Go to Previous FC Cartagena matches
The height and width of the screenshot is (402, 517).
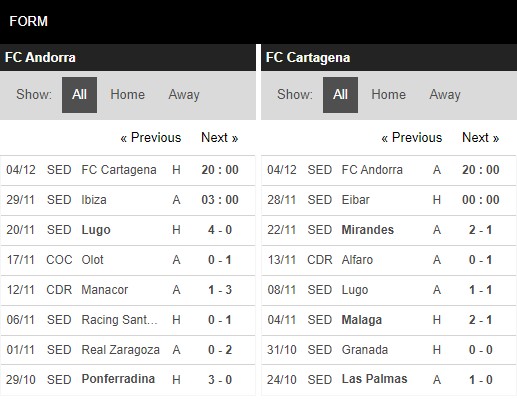click(412, 137)
